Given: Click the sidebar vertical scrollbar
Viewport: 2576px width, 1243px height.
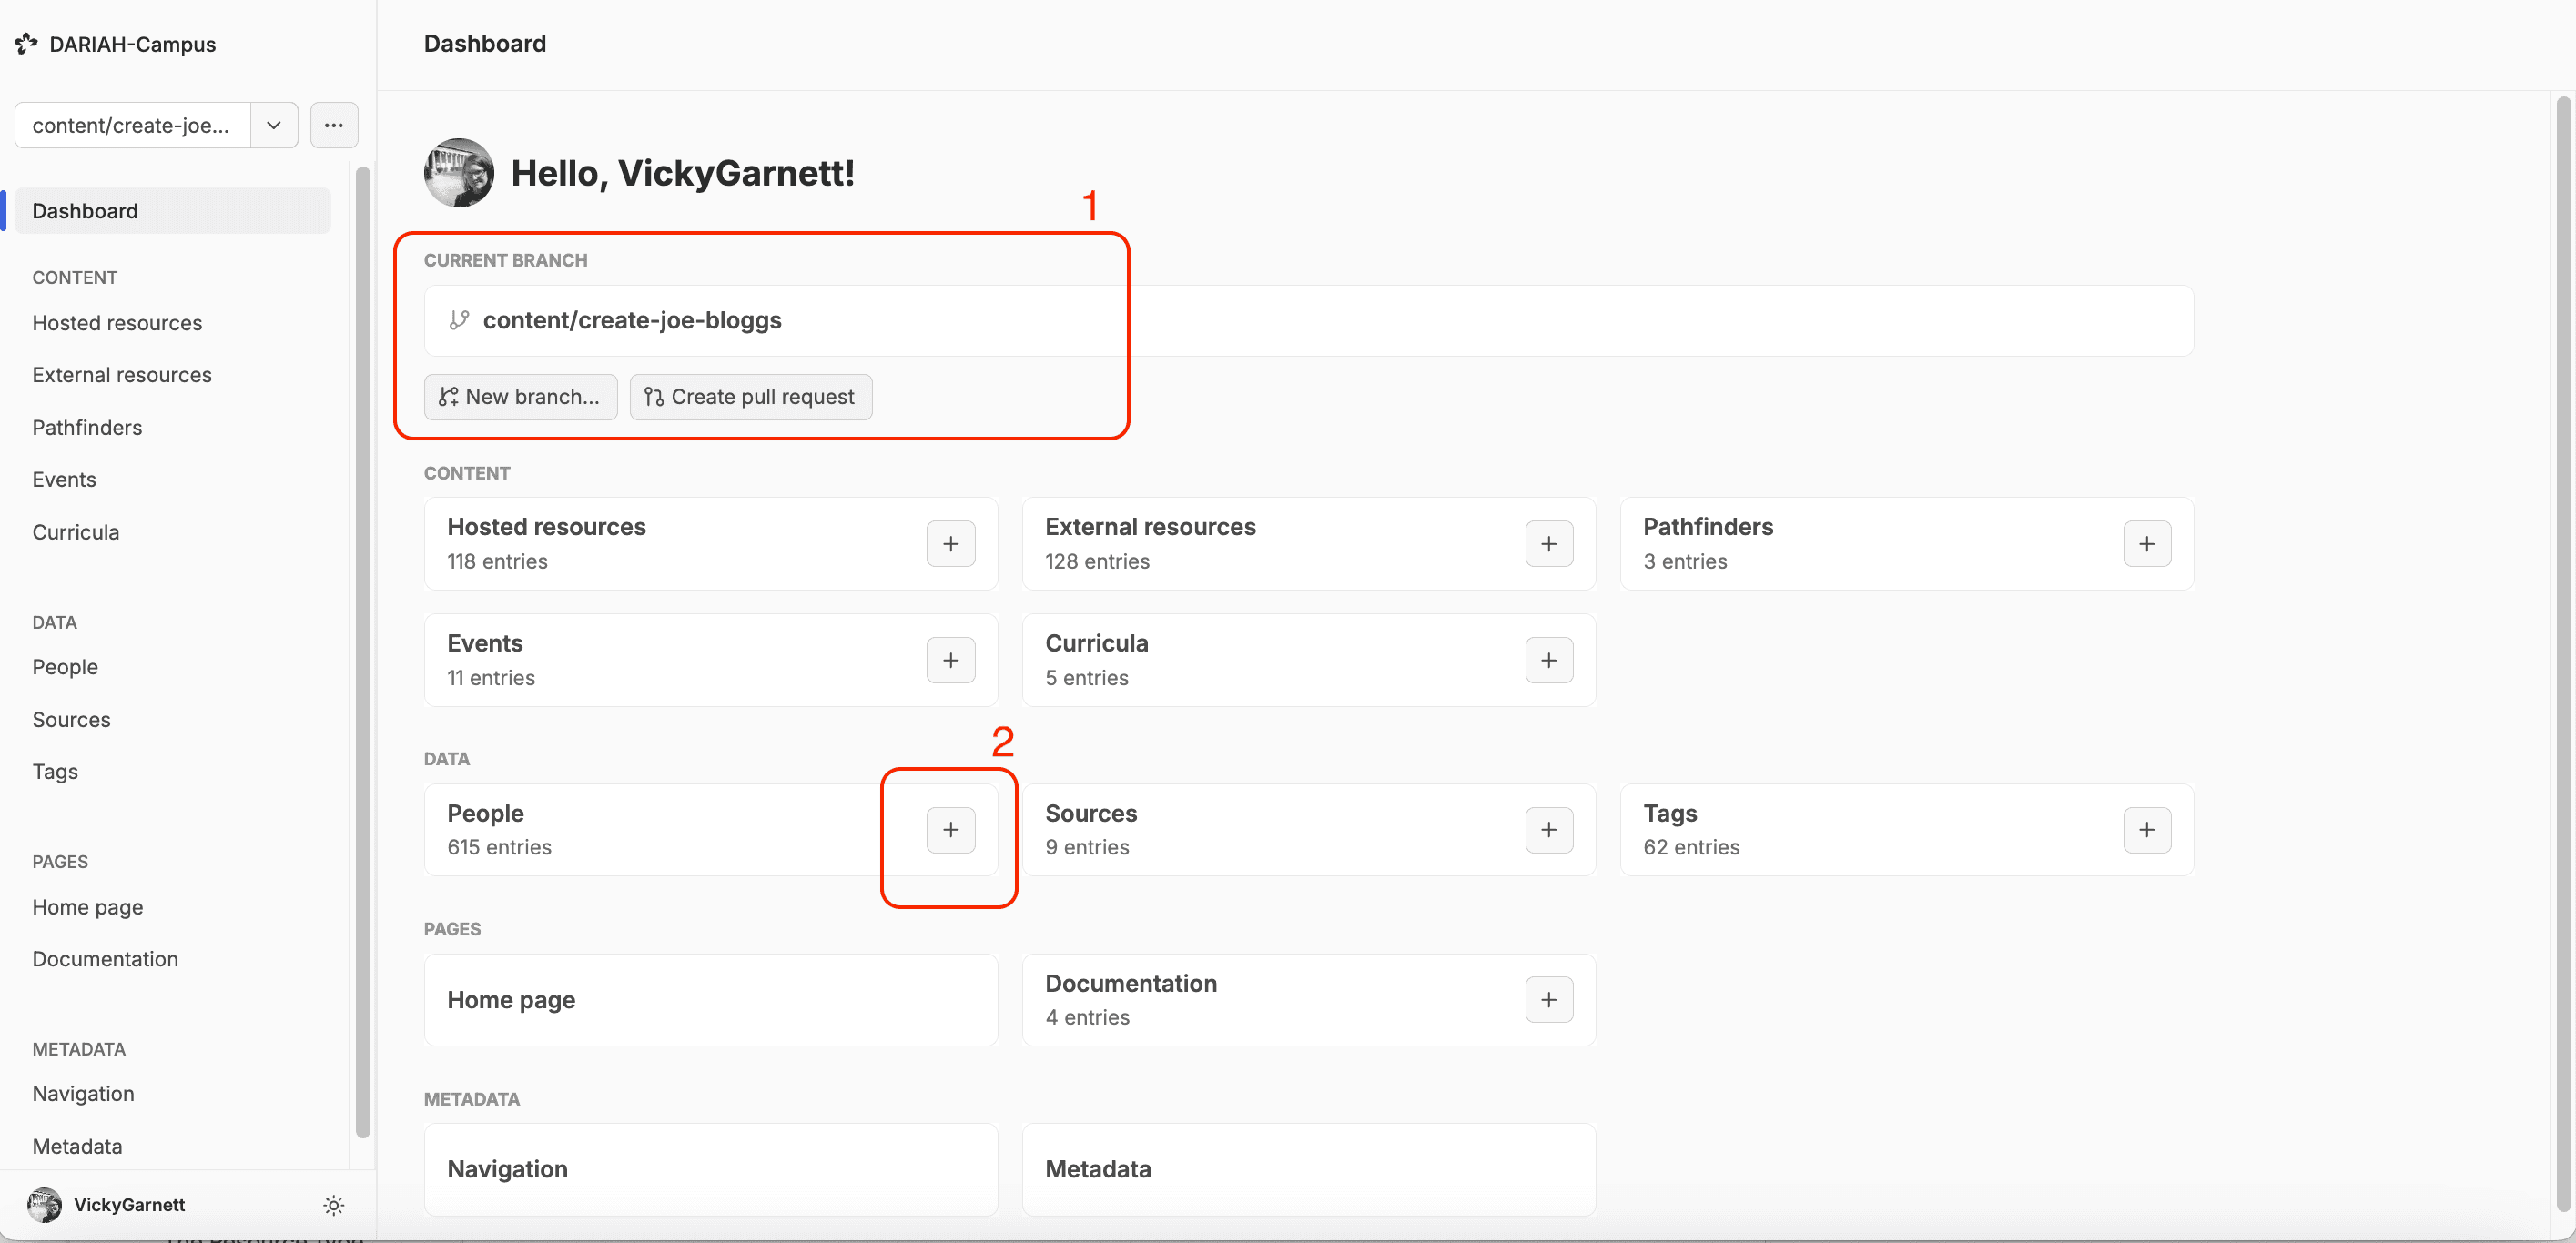Looking at the screenshot, I should 362,650.
